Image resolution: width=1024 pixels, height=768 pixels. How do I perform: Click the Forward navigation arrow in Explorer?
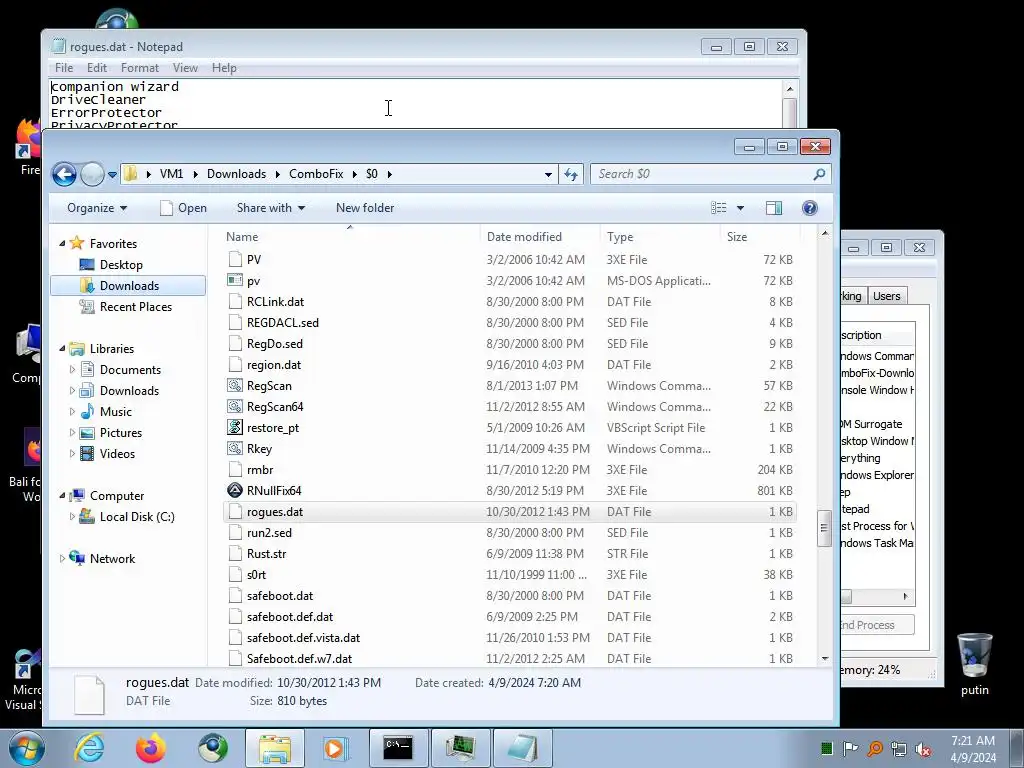point(92,174)
